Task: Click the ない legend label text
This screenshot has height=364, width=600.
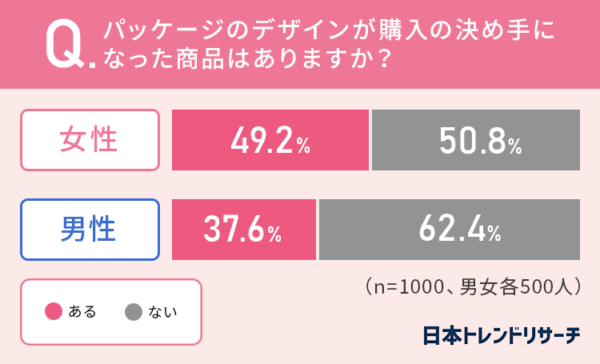Action: pos(163,312)
